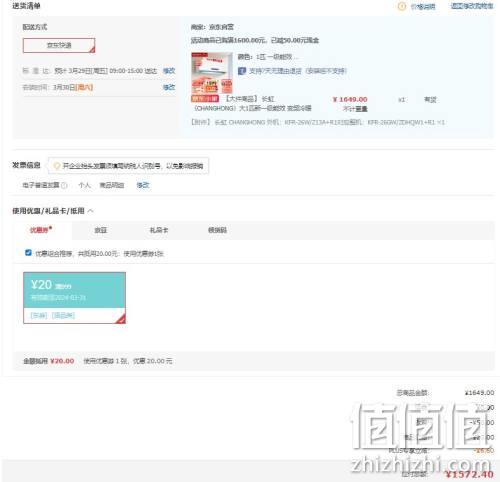Switch to the 京豆 tab
The image size is (500, 482).
(x=101, y=230)
